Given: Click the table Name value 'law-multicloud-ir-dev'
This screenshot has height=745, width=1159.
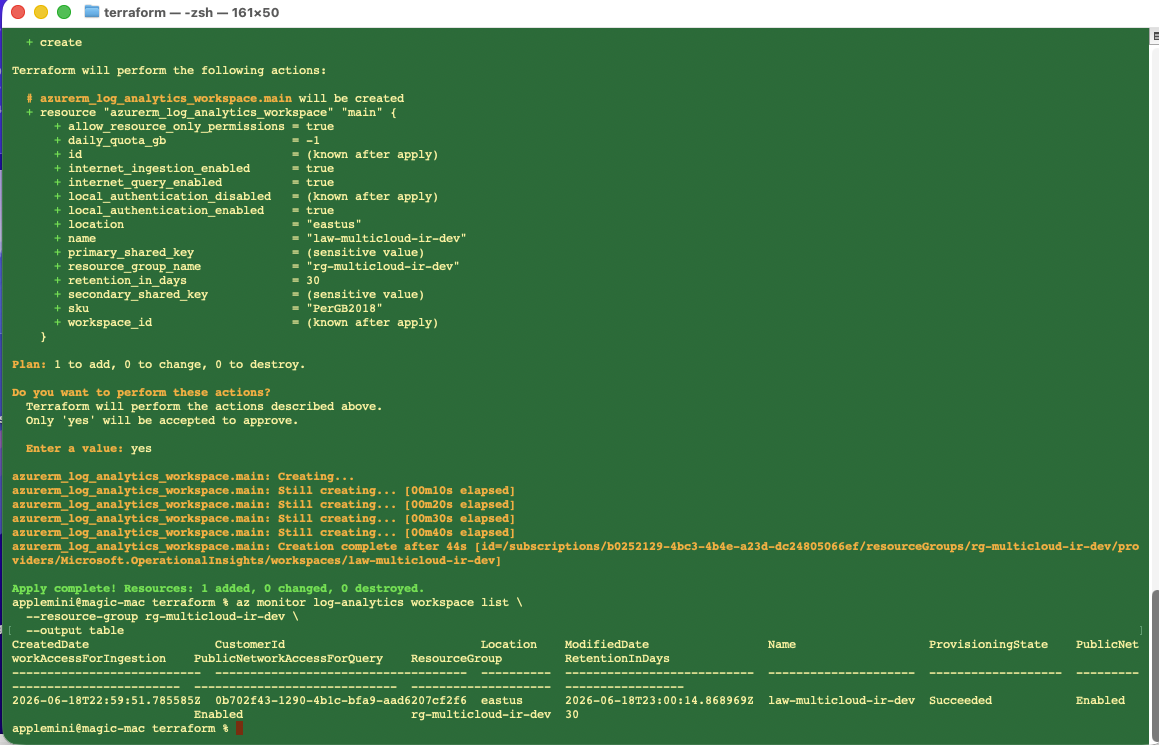Looking at the screenshot, I should pos(841,701).
